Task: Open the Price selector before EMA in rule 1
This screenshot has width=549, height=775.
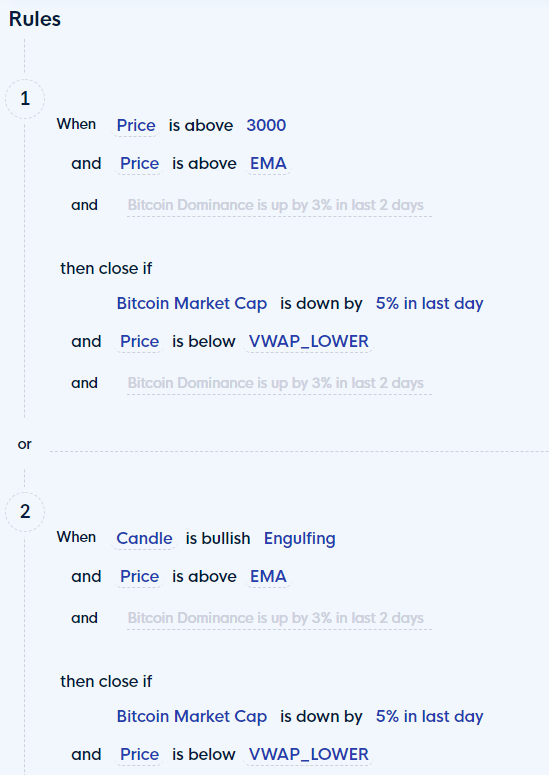Action: click(x=139, y=164)
